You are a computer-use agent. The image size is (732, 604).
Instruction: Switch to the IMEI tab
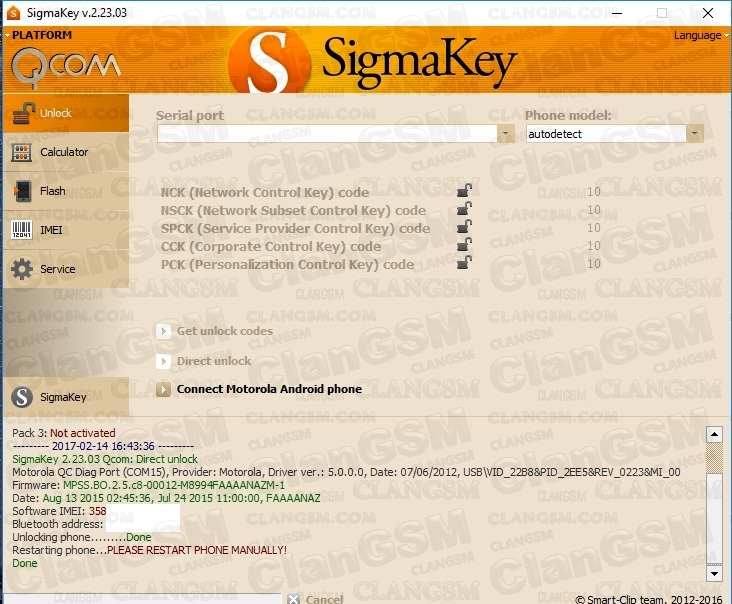(66, 230)
